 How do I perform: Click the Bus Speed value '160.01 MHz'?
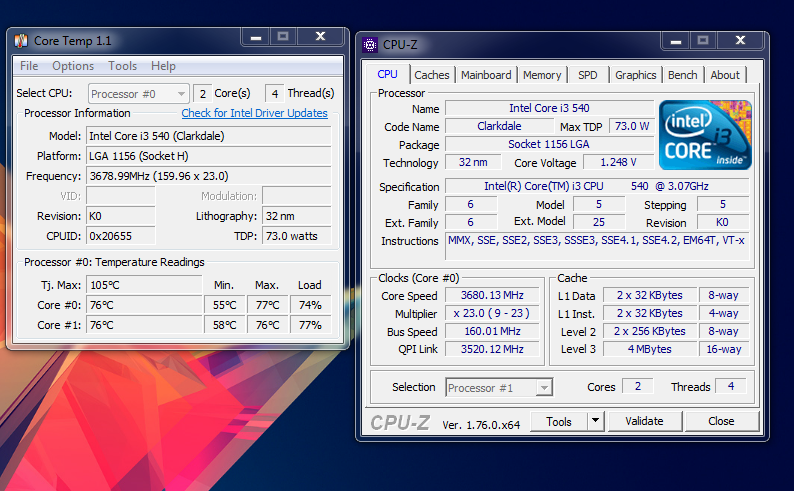point(492,331)
